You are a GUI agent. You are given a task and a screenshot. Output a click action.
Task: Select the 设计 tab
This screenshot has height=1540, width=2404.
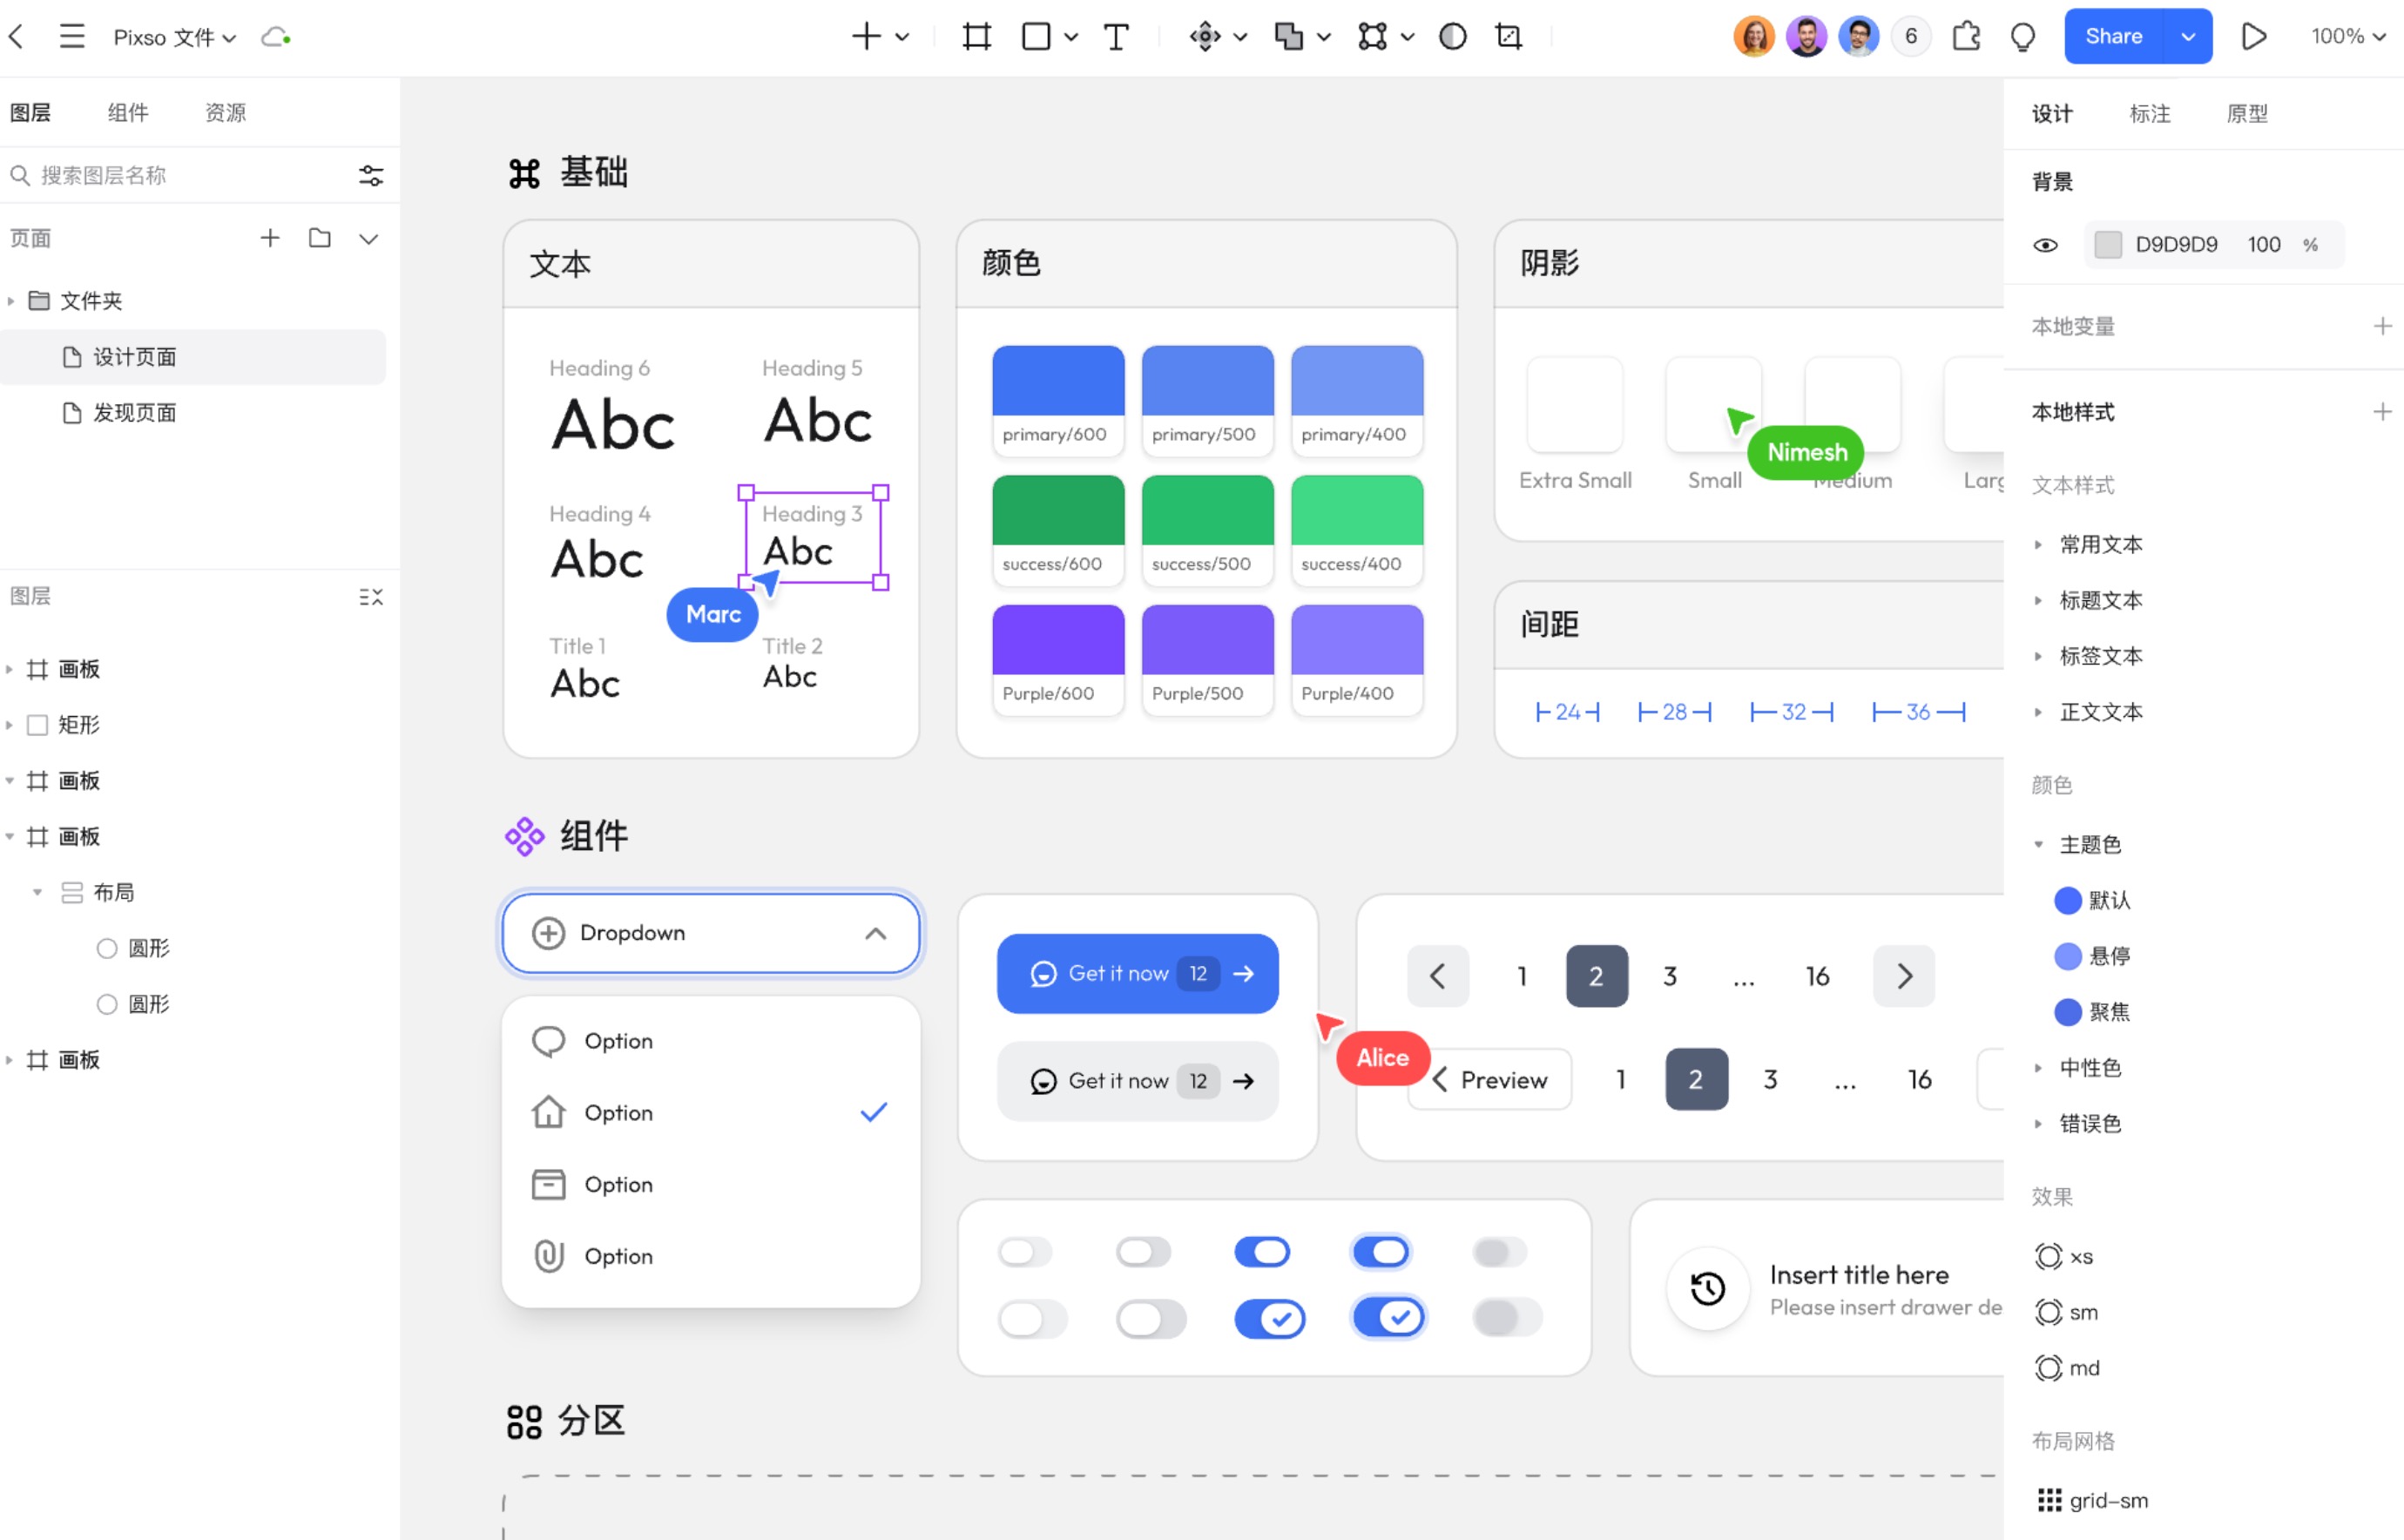point(2052,114)
